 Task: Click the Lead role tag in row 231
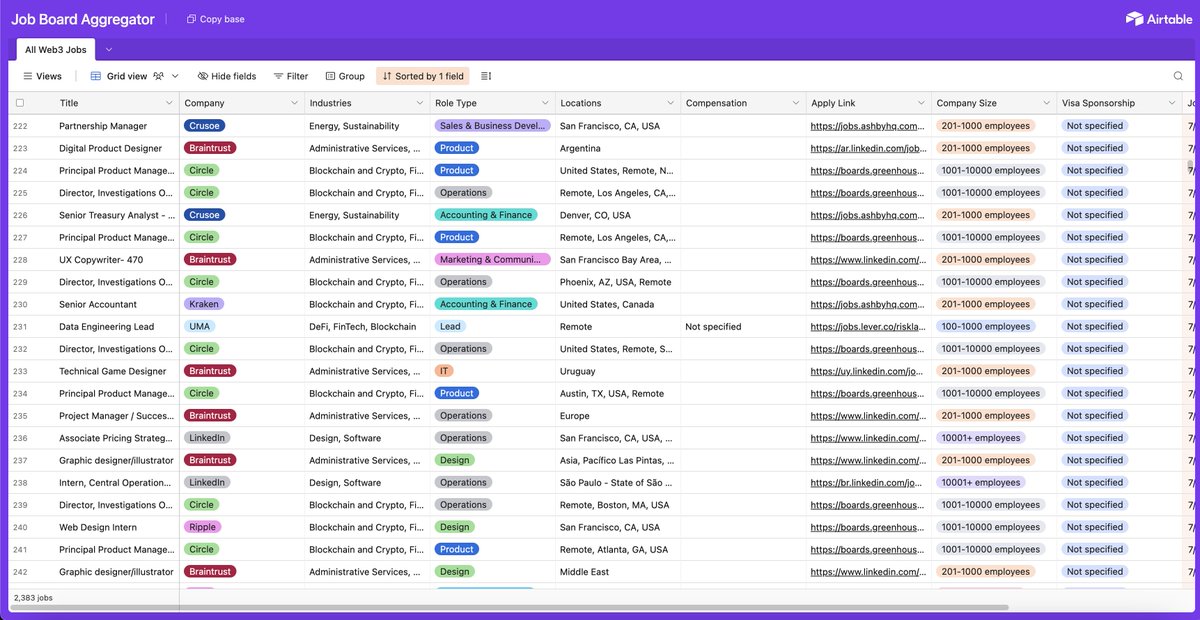pyautogui.click(x=450, y=327)
